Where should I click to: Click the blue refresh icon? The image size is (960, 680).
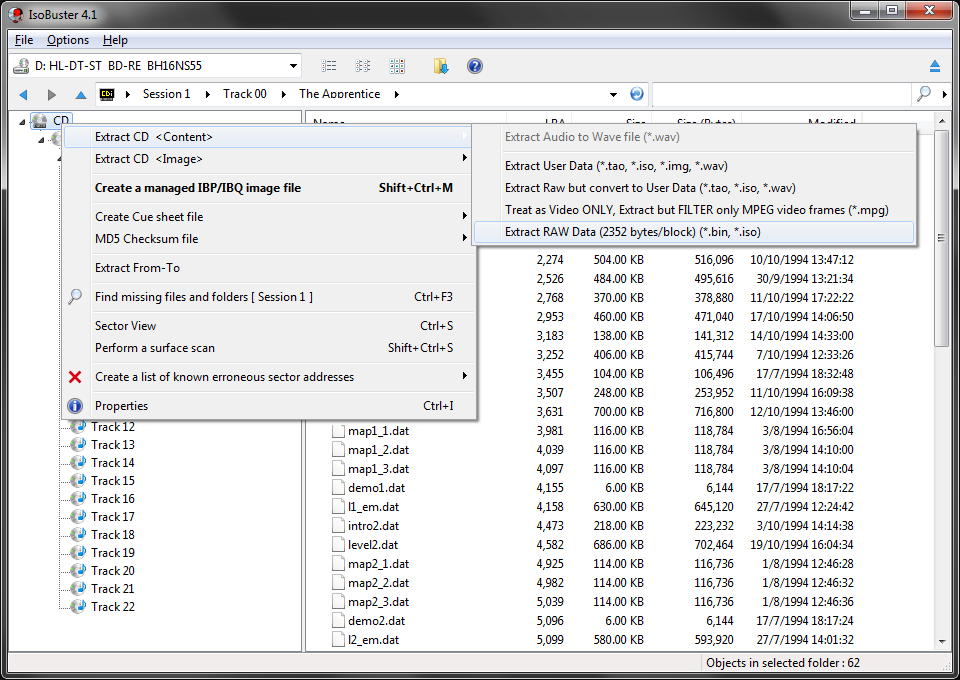coord(637,94)
